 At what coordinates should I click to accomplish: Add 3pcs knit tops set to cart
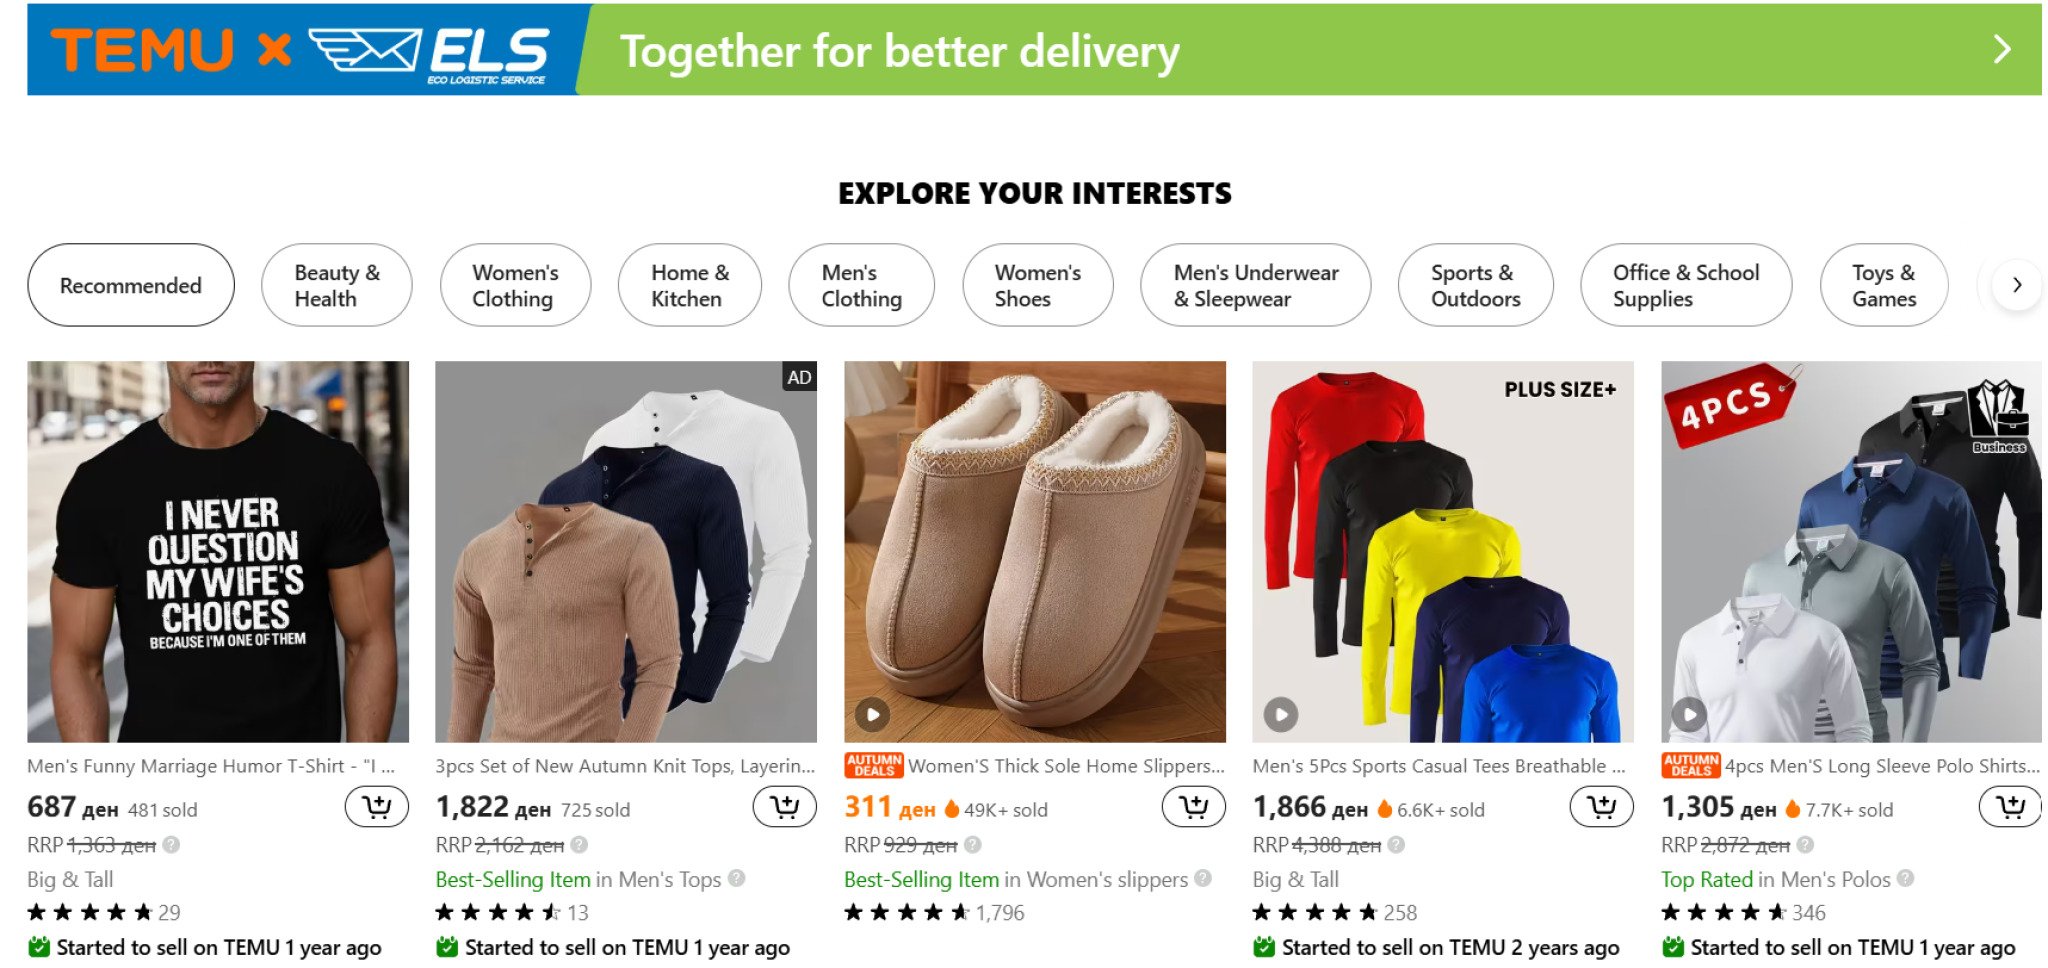(x=784, y=807)
